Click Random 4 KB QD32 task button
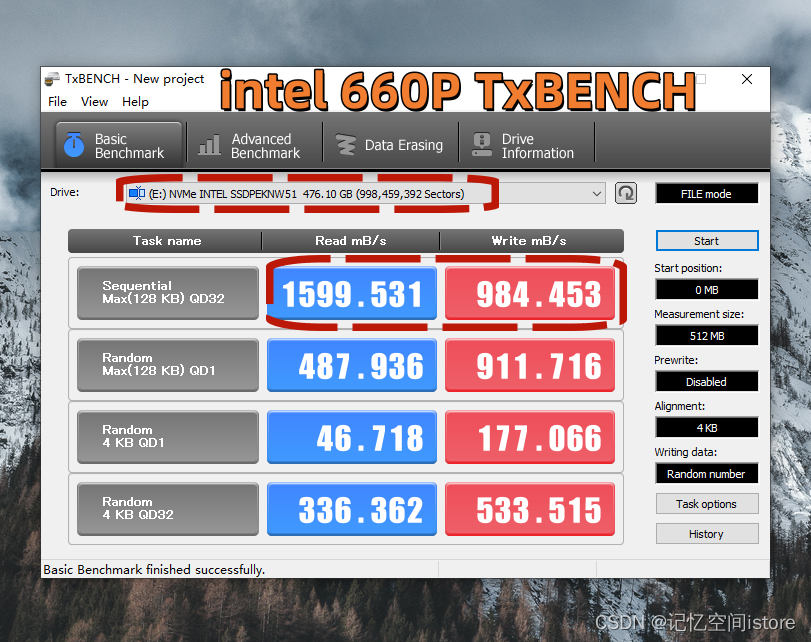This screenshot has width=811, height=642. pyautogui.click(x=168, y=509)
